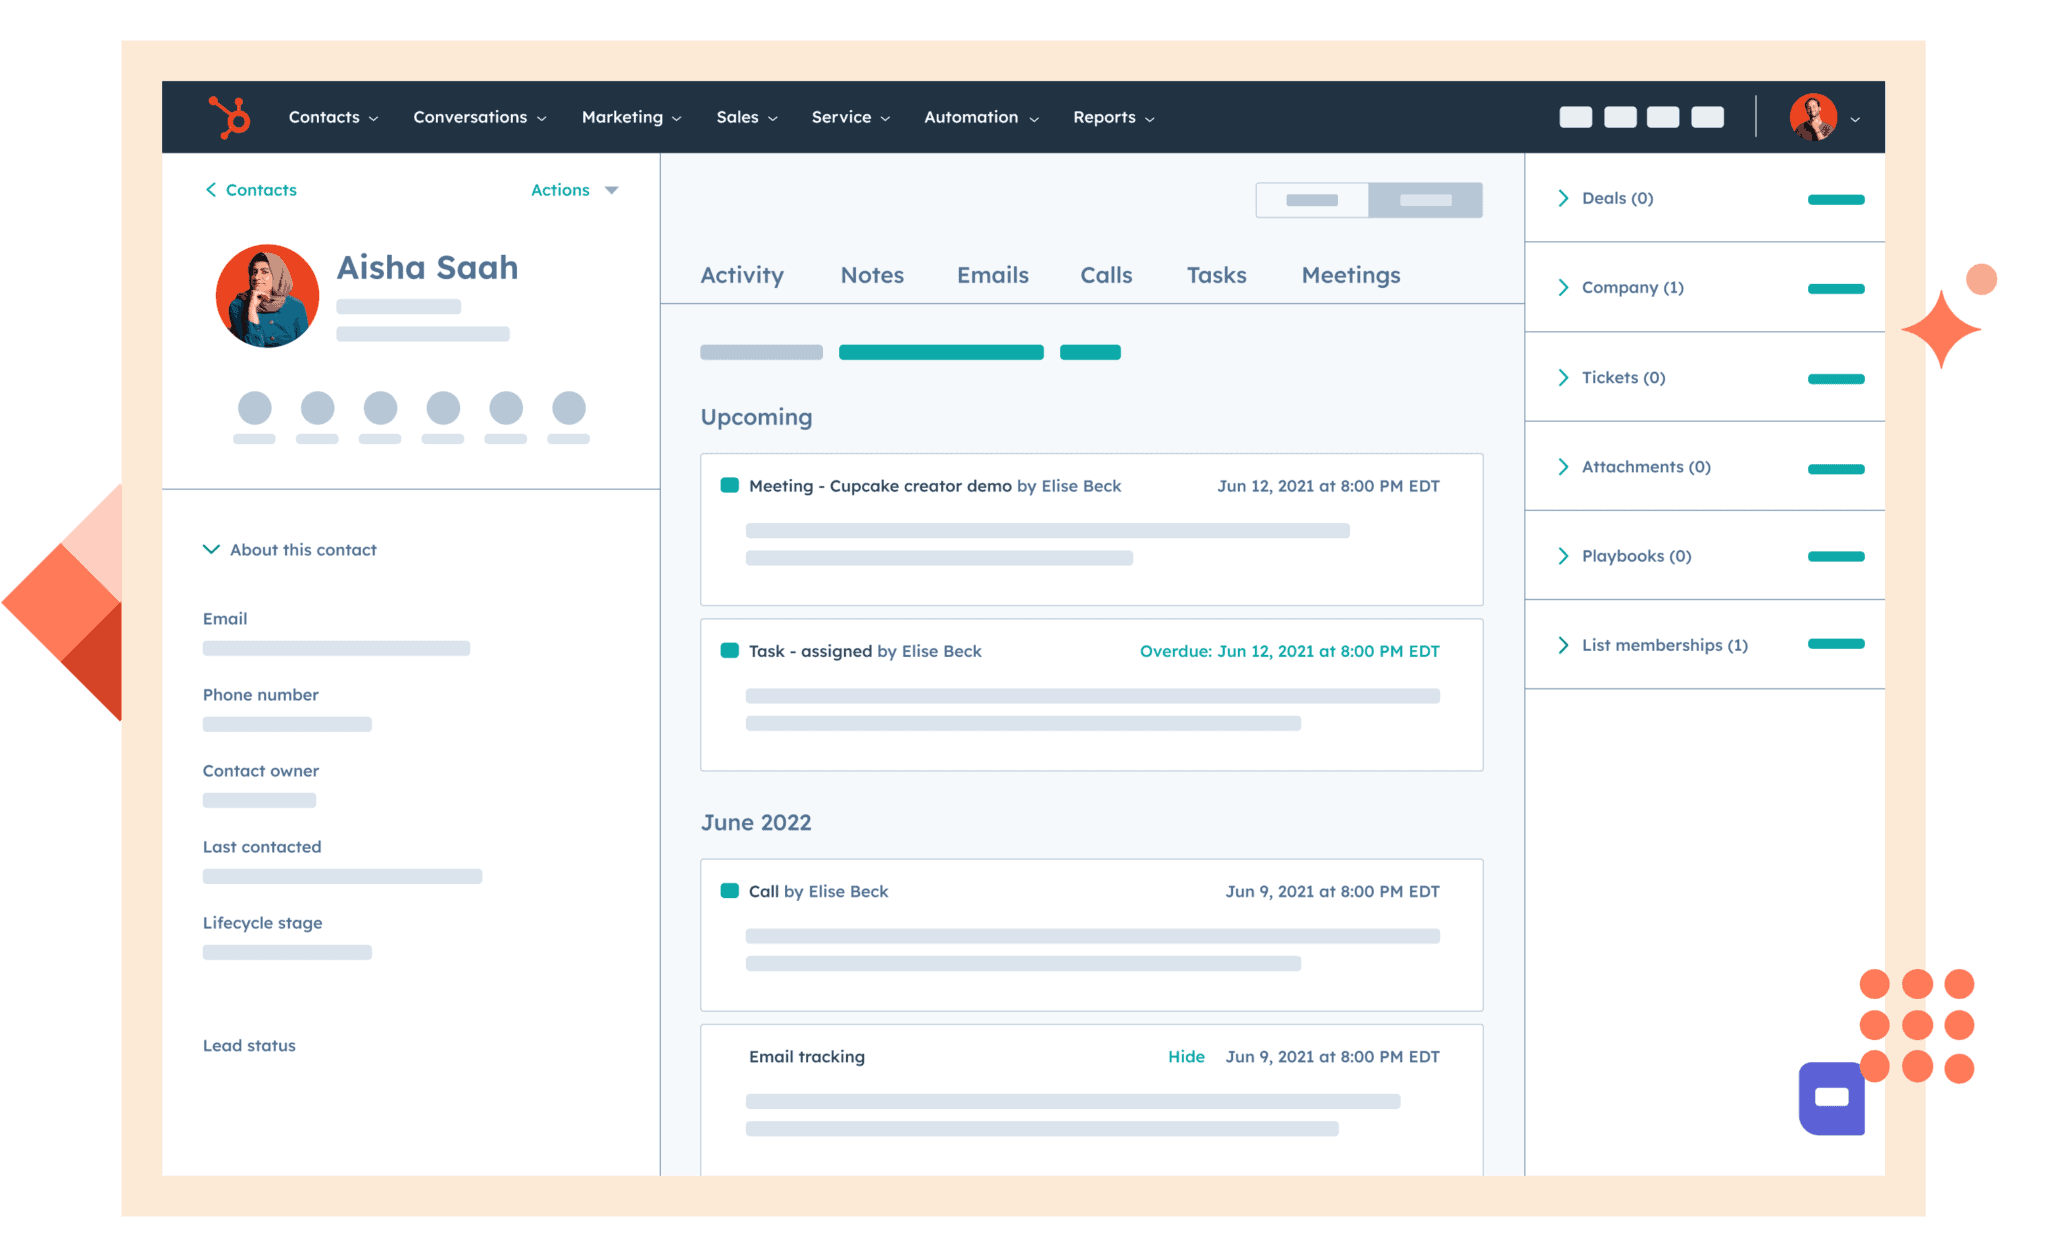Image resolution: width=2048 pixels, height=1257 pixels.
Task: Switch to the Calls tab
Action: pyautogui.click(x=1106, y=275)
